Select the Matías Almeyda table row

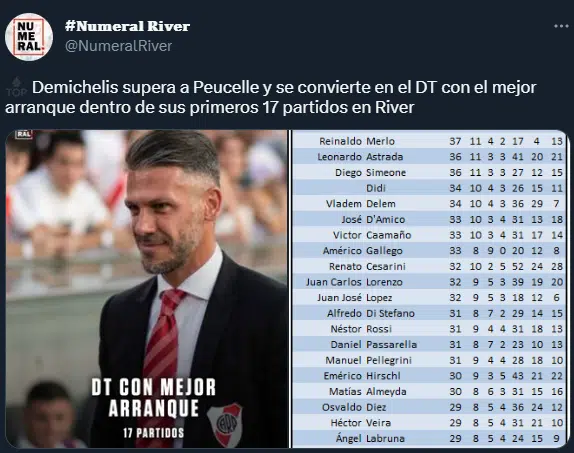click(430, 391)
